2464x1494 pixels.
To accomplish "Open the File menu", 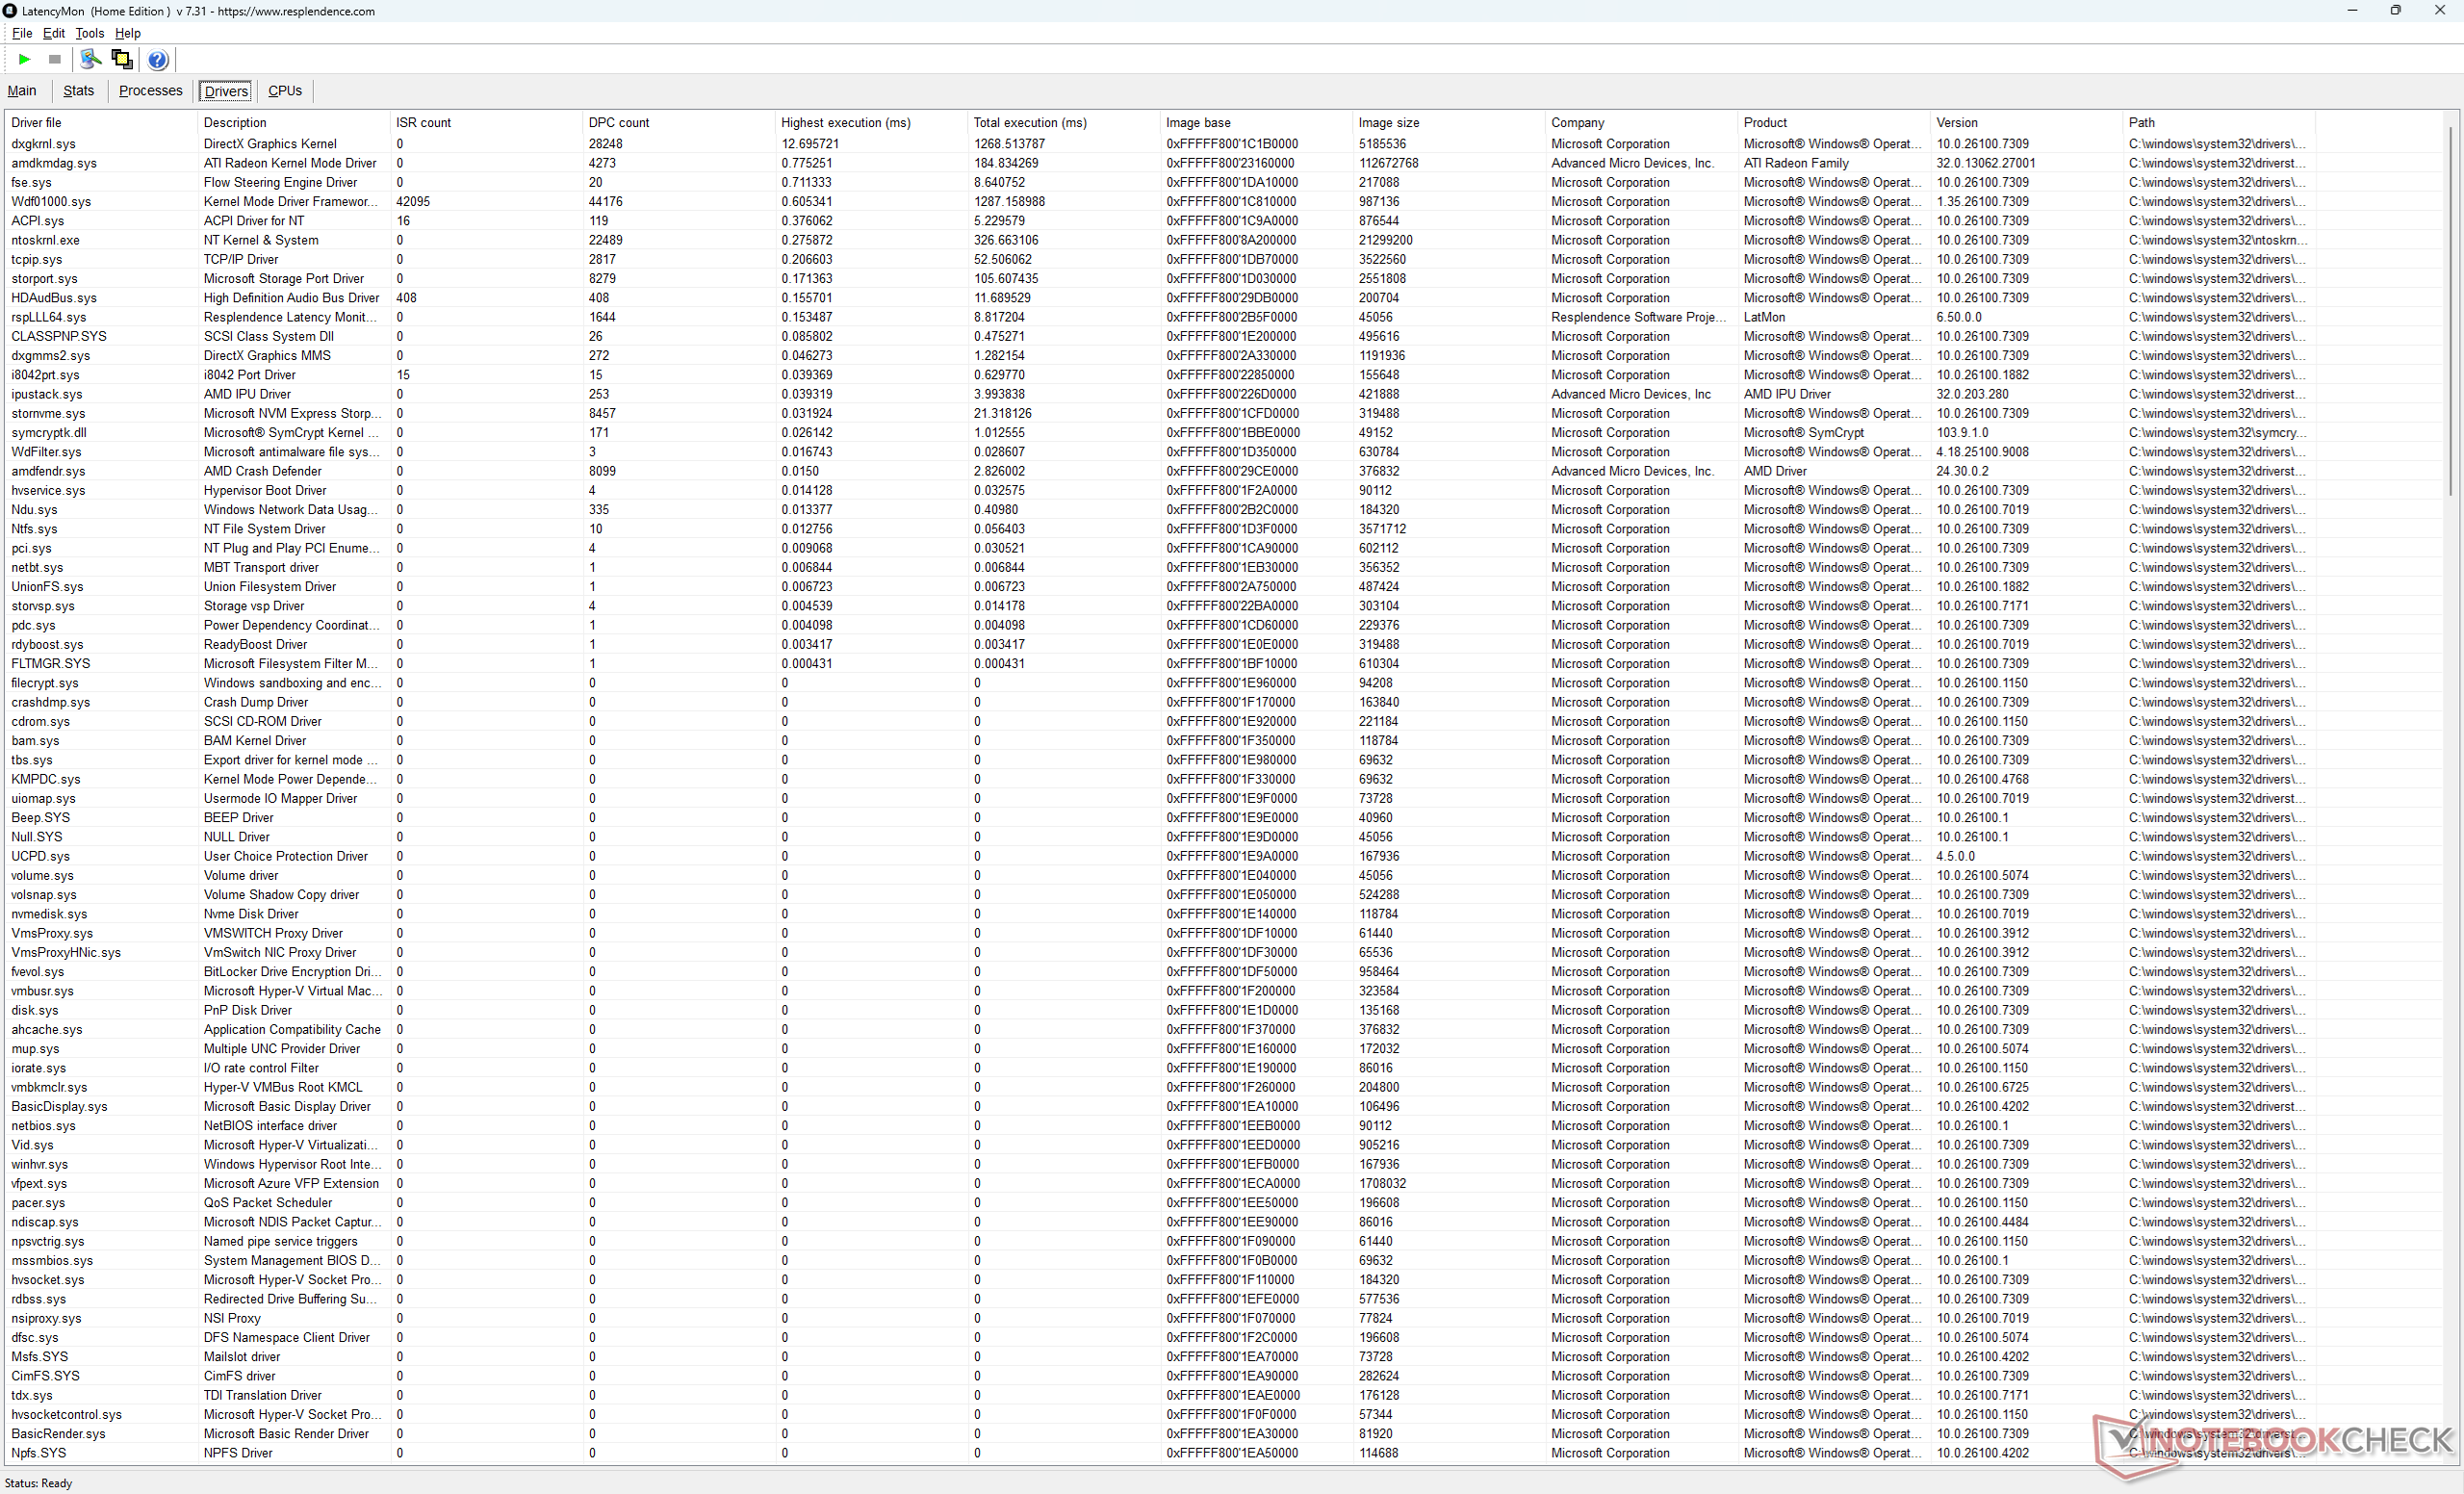I will [22, 33].
